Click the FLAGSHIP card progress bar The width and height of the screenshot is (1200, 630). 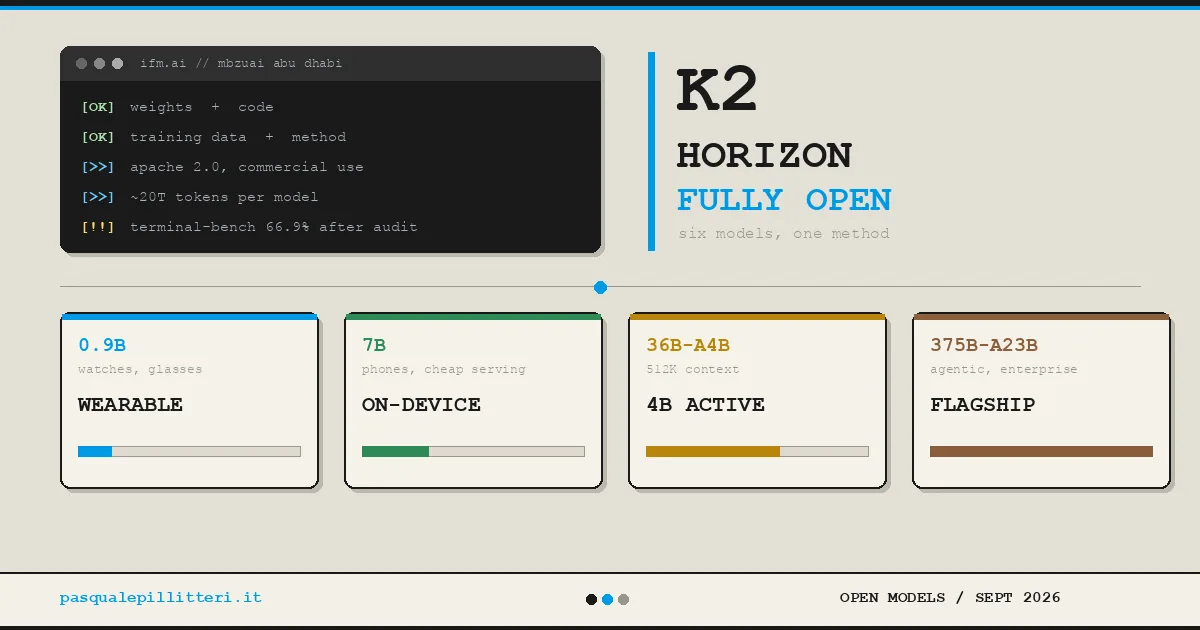click(1041, 452)
